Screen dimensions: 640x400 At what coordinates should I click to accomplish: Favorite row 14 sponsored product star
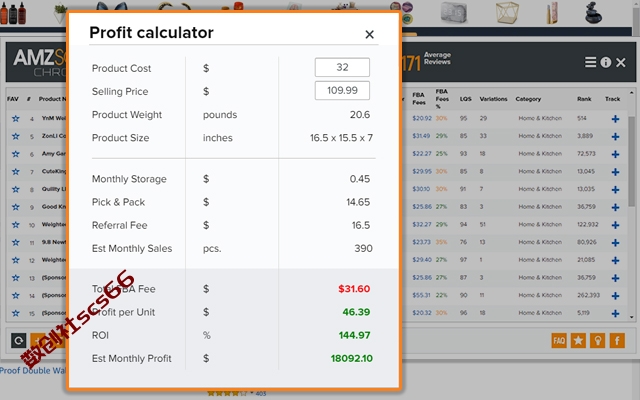(16, 295)
